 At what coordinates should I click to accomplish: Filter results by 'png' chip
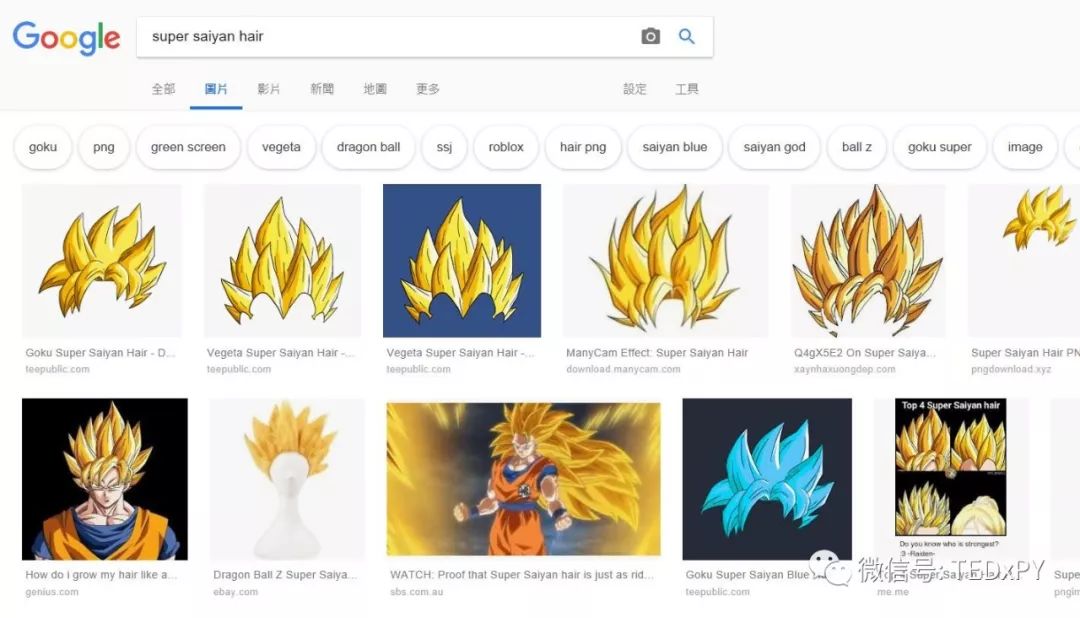click(103, 147)
